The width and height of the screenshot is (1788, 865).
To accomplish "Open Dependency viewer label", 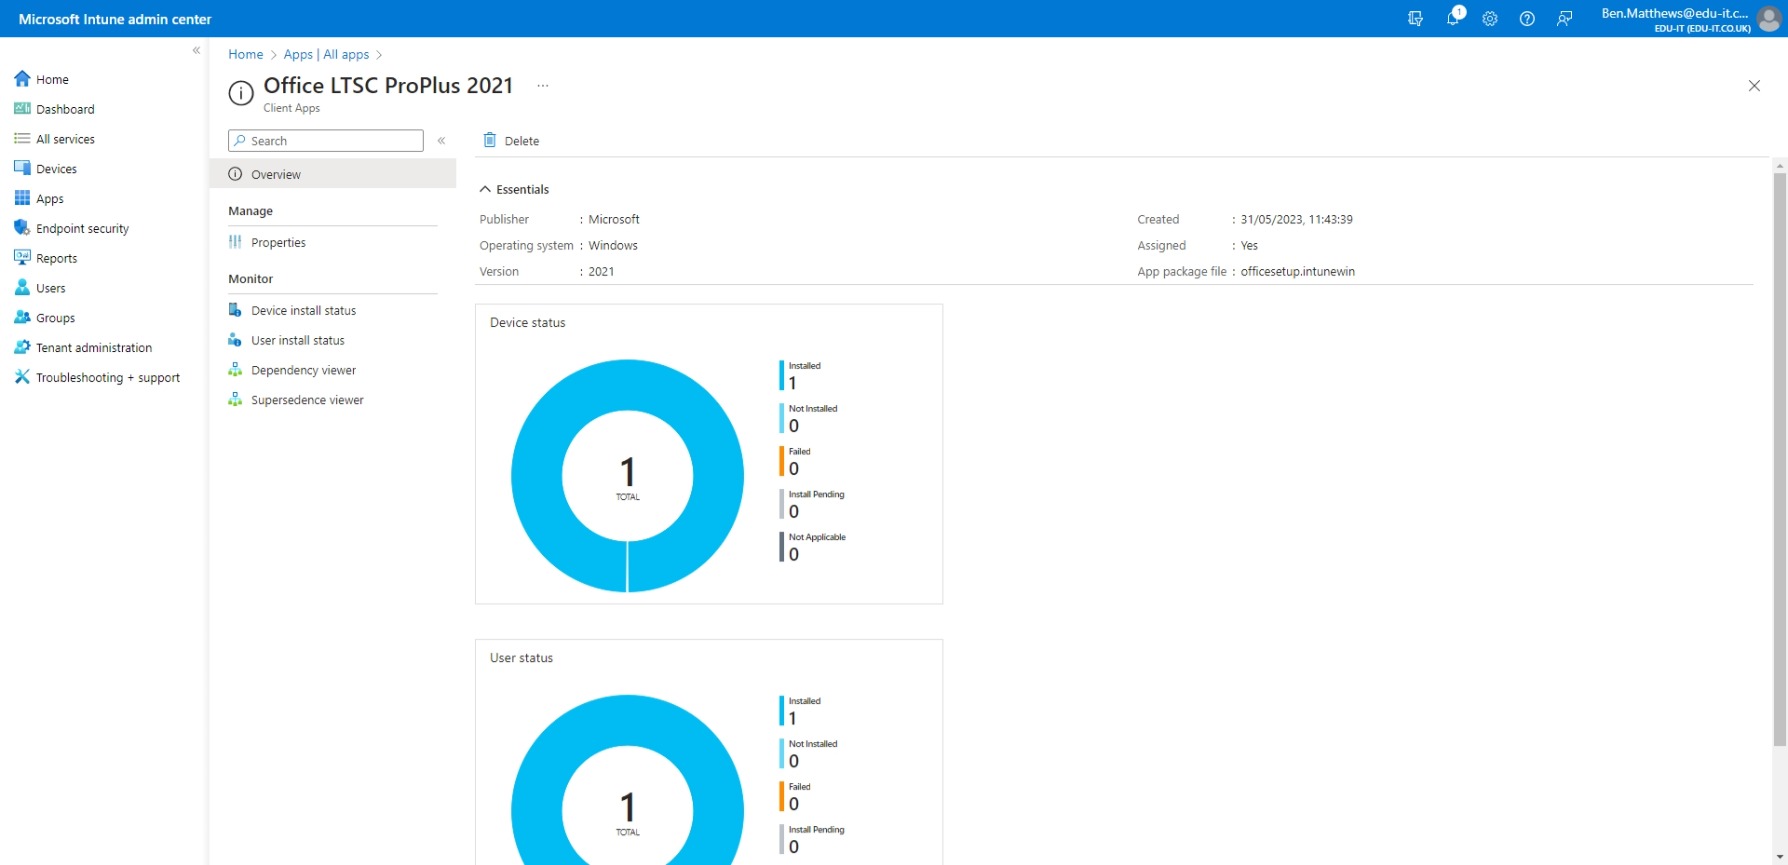I will [303, 371].
